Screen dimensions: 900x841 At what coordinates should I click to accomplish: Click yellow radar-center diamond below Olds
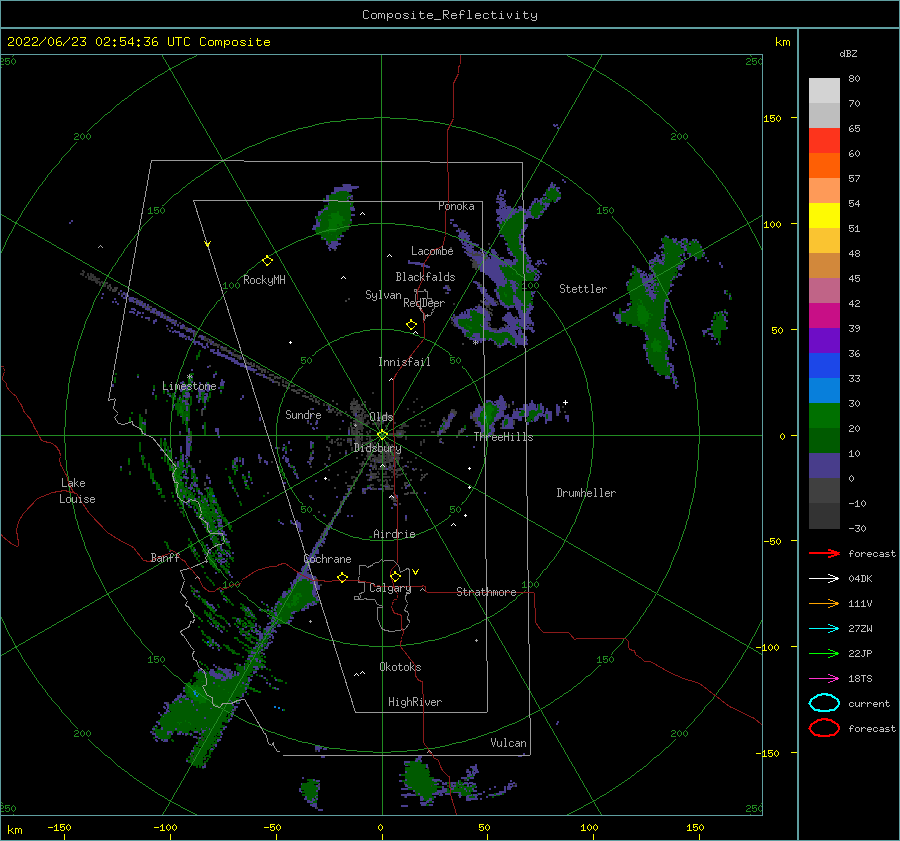click(382, 435)
